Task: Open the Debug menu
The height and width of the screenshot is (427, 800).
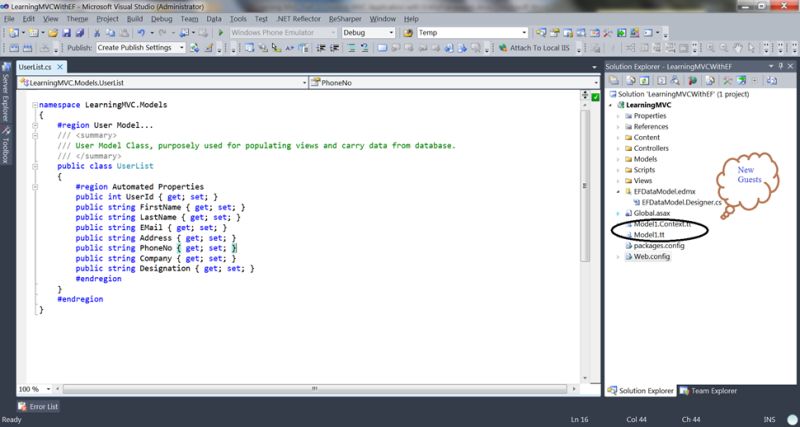Action: click(162, 19)
